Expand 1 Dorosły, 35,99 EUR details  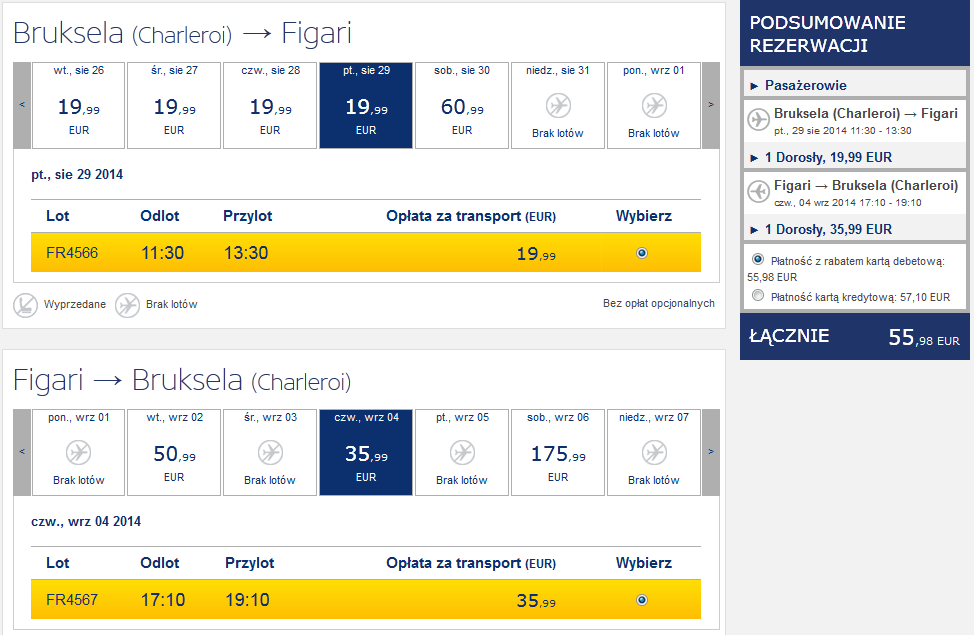821,230
